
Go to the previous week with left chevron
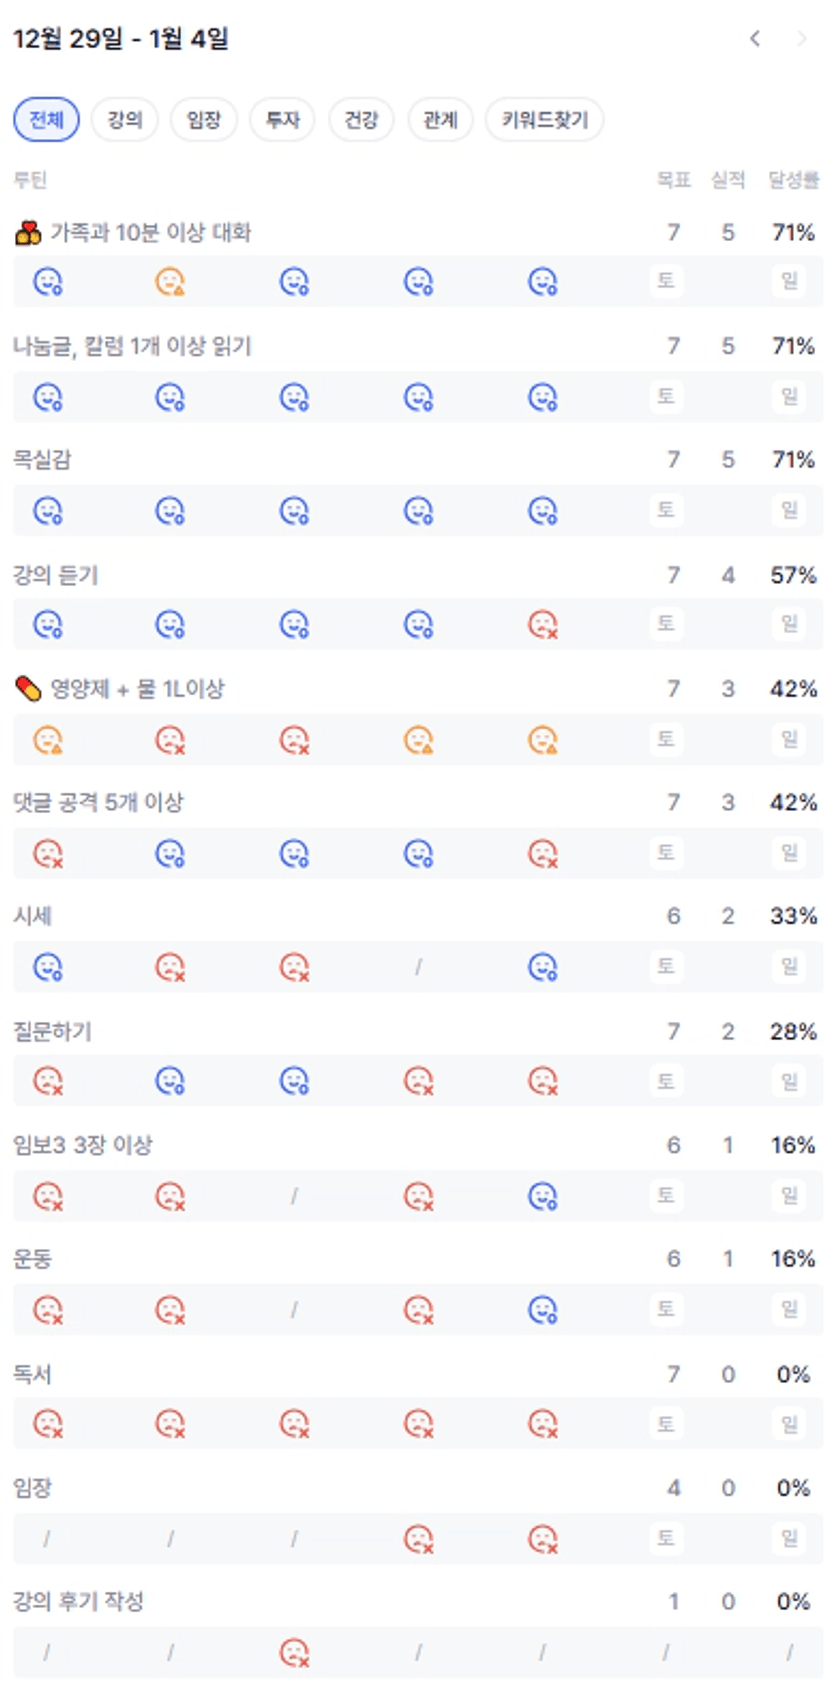(755, 39)
